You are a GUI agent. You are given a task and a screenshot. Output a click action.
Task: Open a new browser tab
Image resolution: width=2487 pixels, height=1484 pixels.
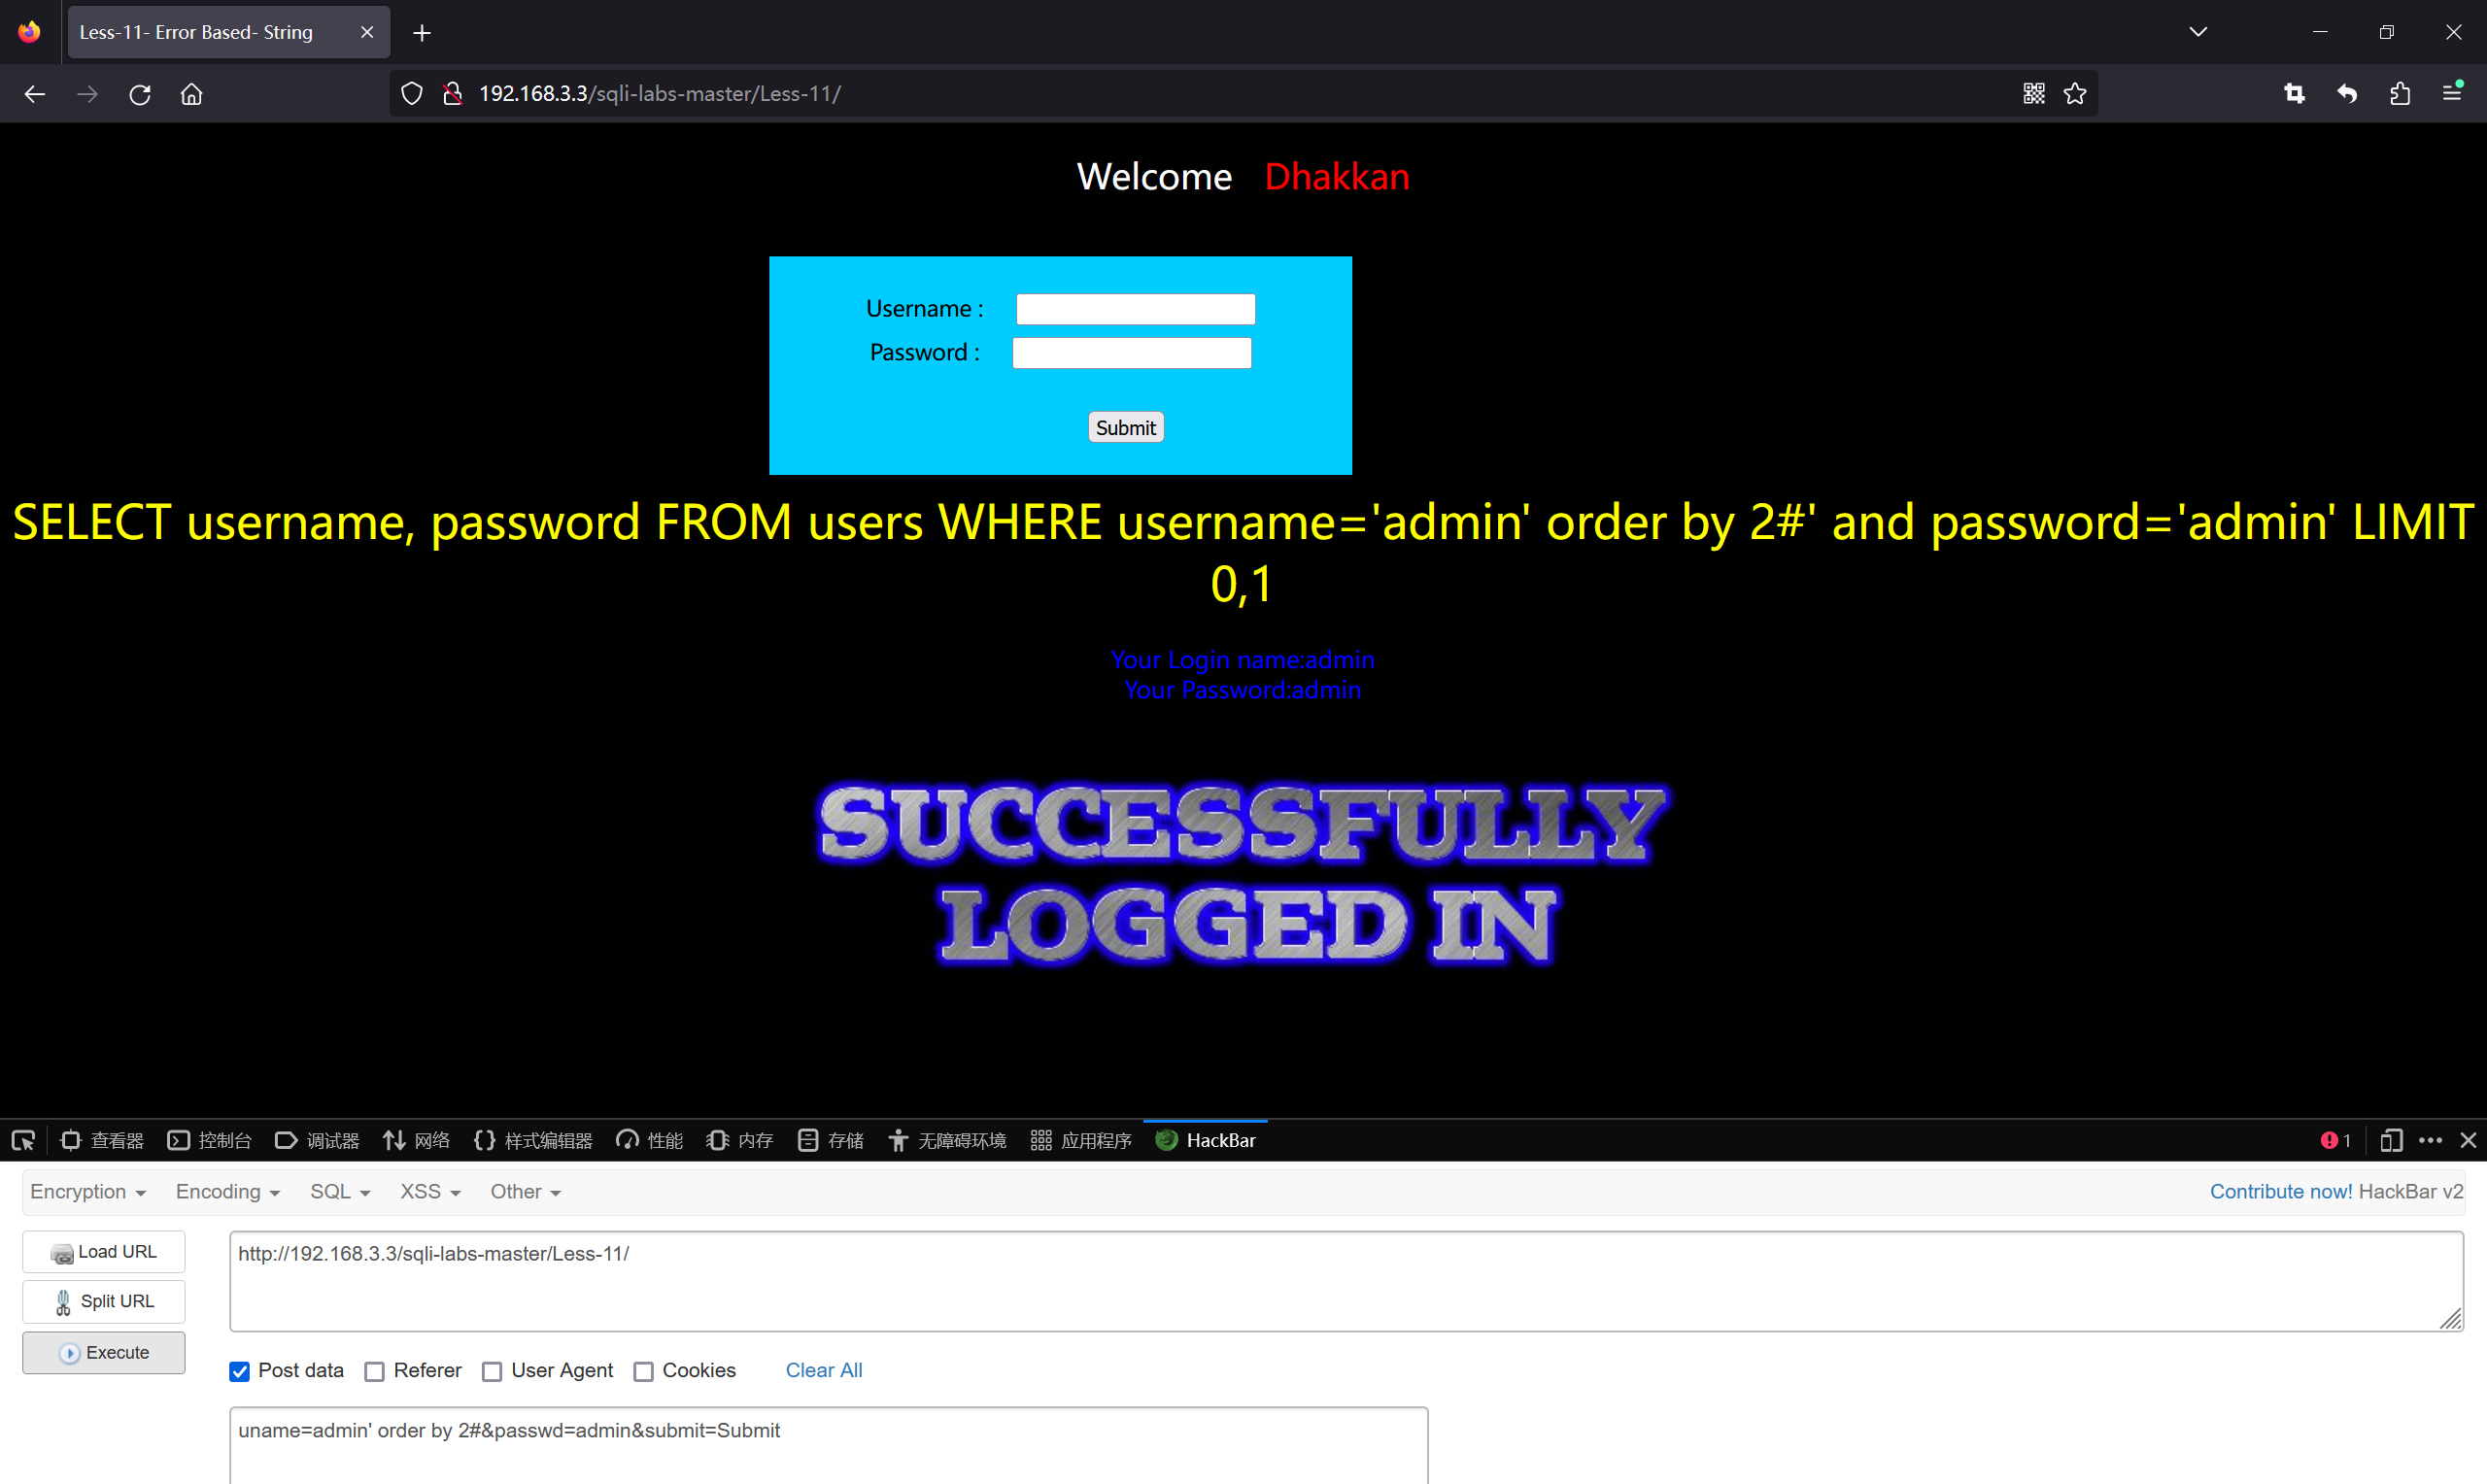pyautogui.click(x=422, y=33)
